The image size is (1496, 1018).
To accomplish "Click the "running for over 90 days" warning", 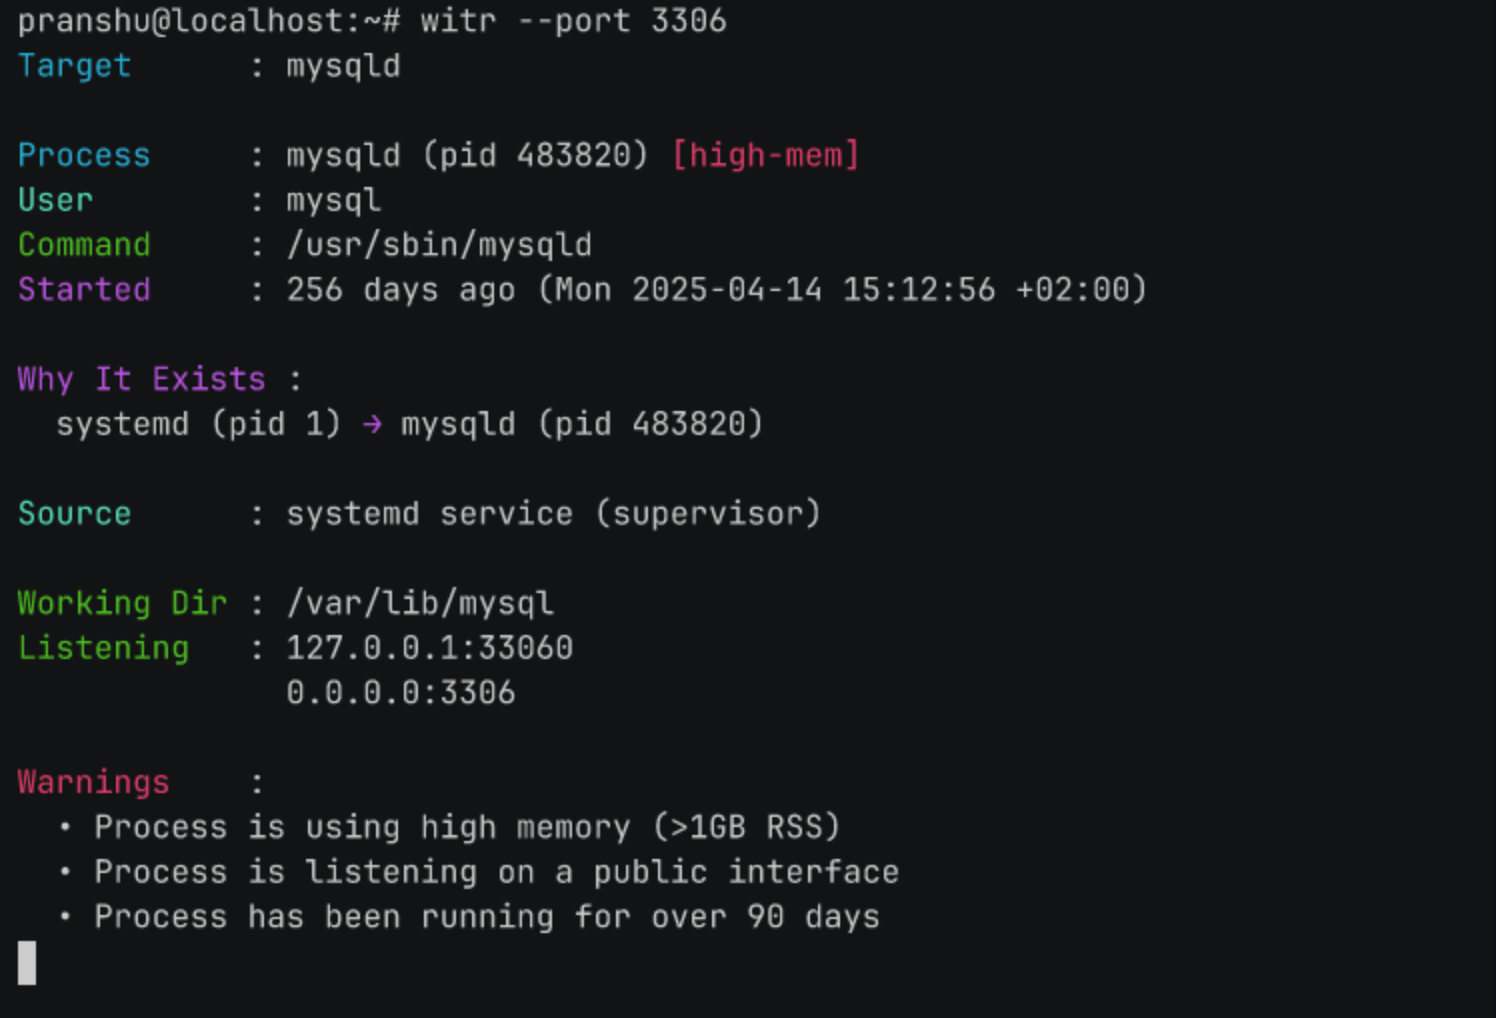I will (487, 917).
